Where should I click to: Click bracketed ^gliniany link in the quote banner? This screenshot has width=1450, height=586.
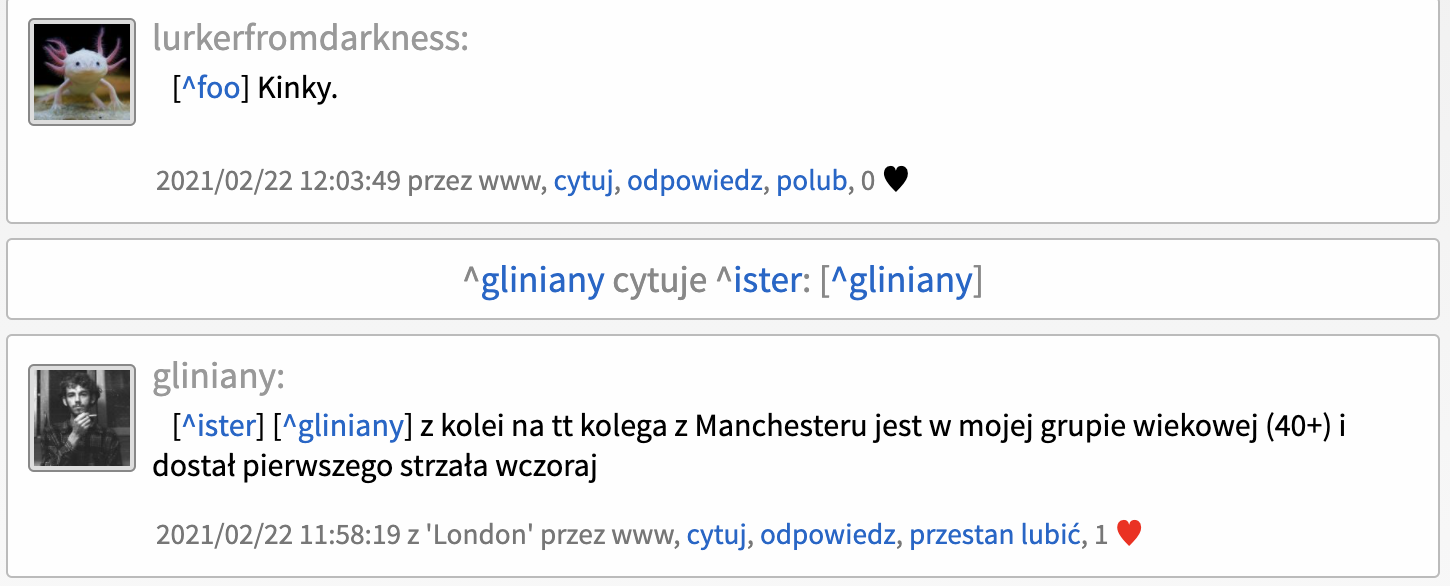click(x=901, y=281)
